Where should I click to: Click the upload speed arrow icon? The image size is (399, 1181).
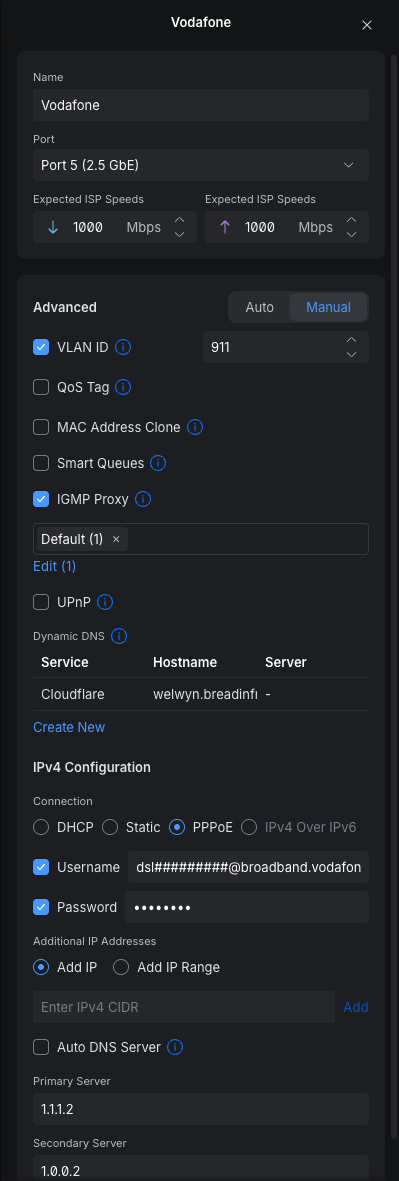point(224,227)
